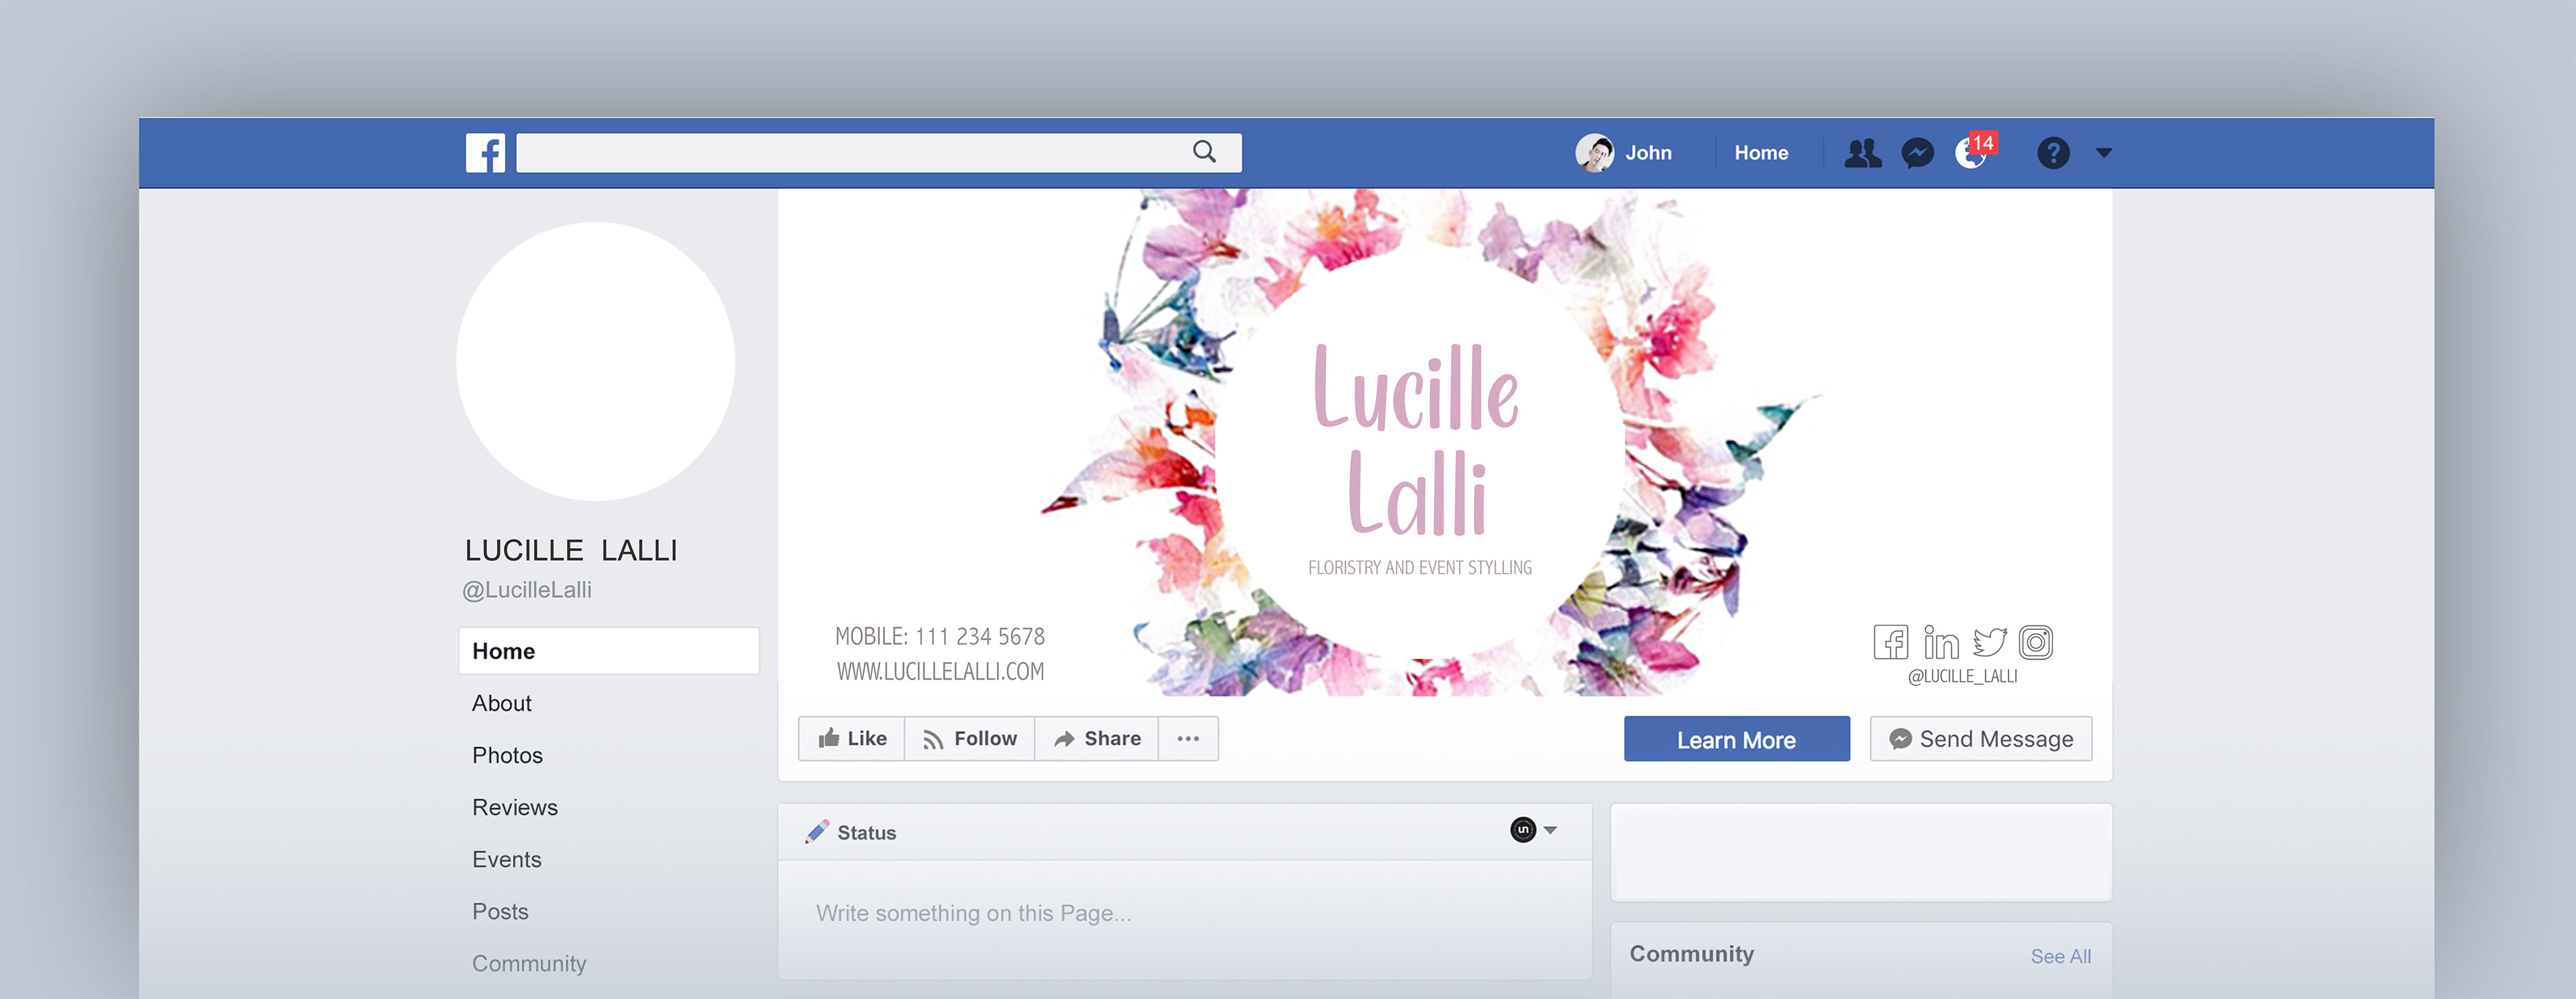This screenshot has height=999, width=2576.
Task: Click the Learn More button
Action: pos(1736,739)
